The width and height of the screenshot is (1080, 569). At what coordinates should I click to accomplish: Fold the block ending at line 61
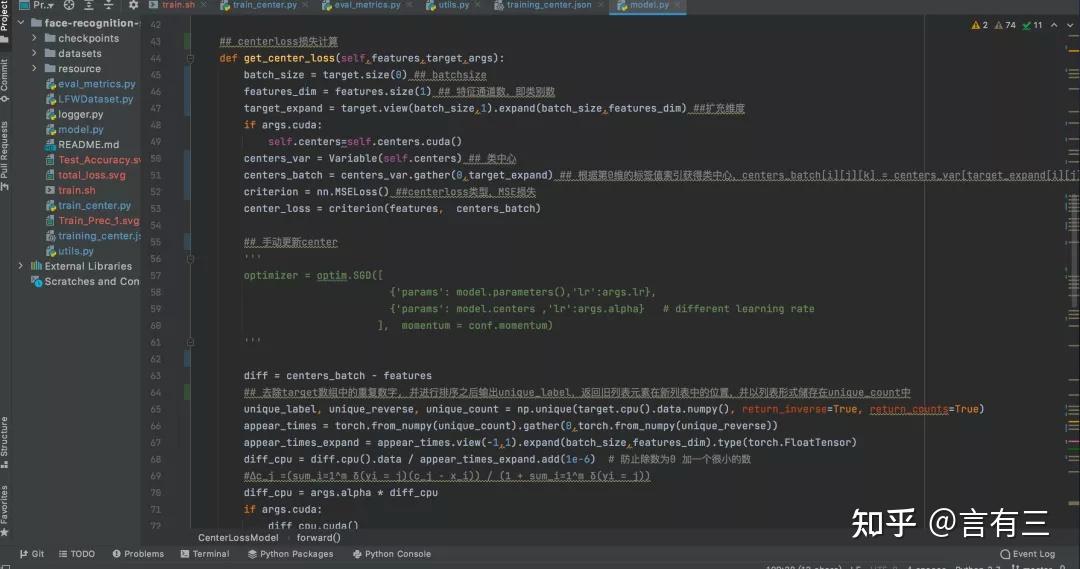[x=191, y=342]
